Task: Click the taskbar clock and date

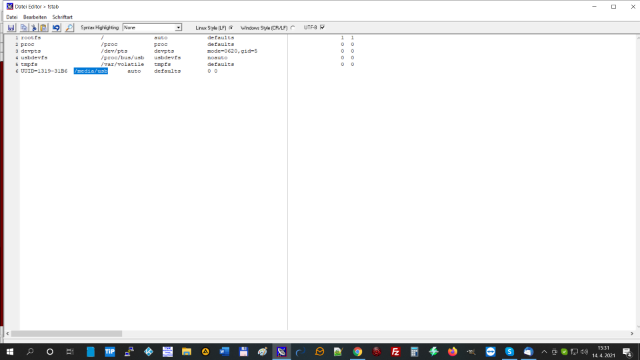Action: pyautogui.click(x=603, y=351)
